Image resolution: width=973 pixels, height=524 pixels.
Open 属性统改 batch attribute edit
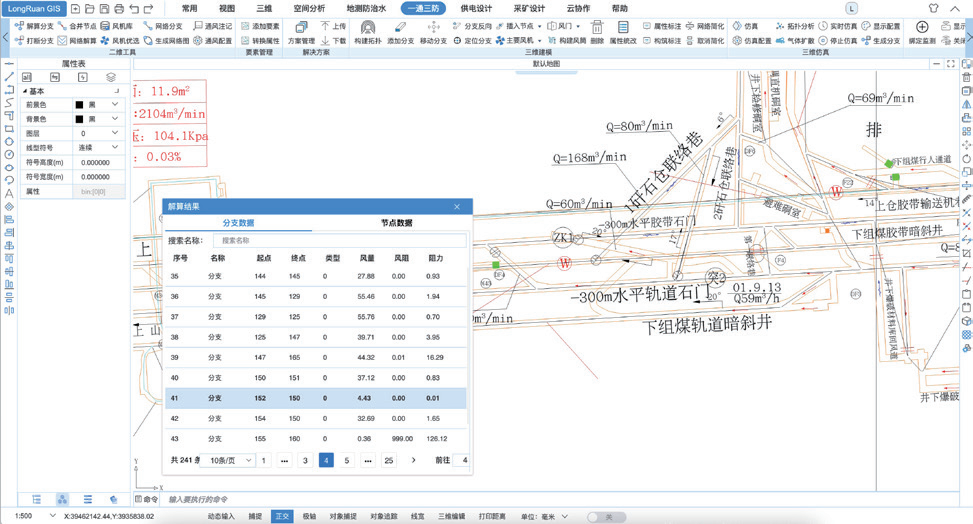623,33
